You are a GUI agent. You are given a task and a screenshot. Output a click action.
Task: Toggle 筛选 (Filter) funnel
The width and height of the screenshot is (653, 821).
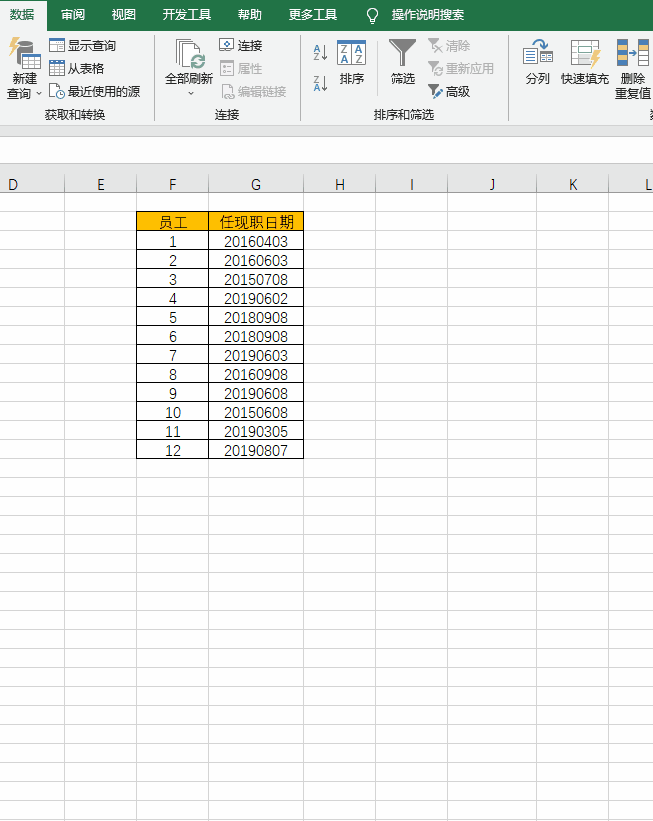point(402,62)
